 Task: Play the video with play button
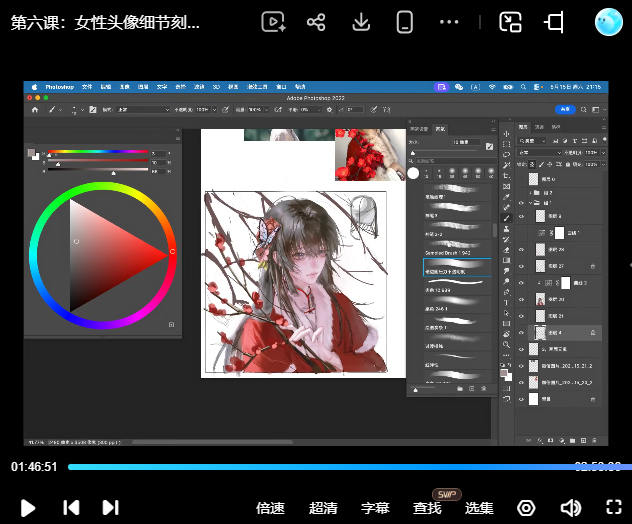point(28,508)
